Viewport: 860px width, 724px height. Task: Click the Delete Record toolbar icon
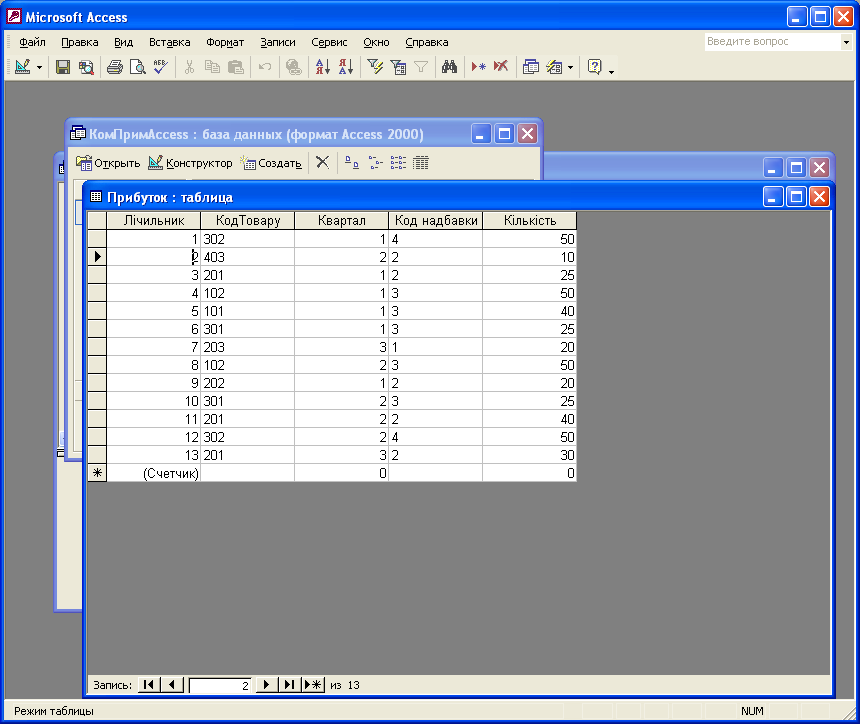point(501,67)
